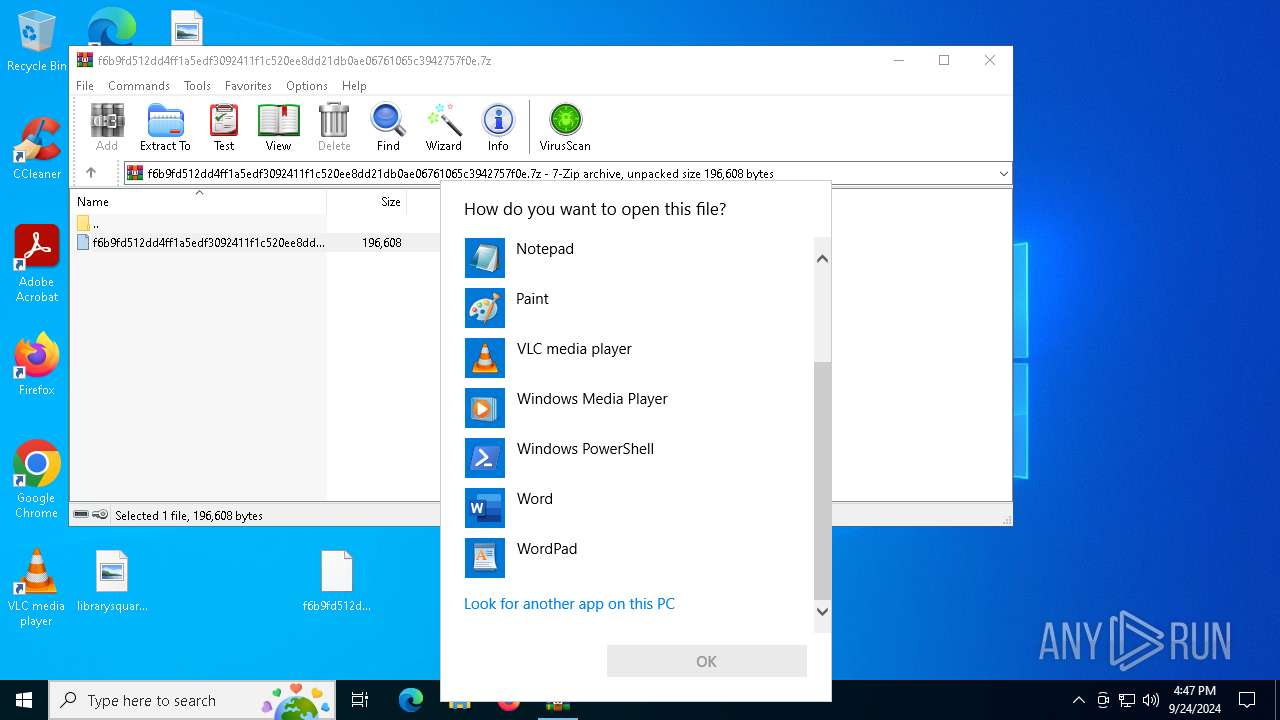1280x720 pixels.
Task: Click scroll-down arrow in app list
Action: pyautogui.click(x=822, y=611)
